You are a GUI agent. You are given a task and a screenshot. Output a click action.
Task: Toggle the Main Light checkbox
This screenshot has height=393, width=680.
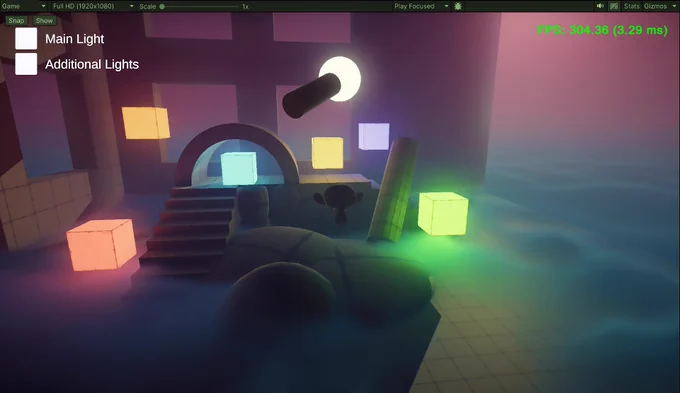26,39
